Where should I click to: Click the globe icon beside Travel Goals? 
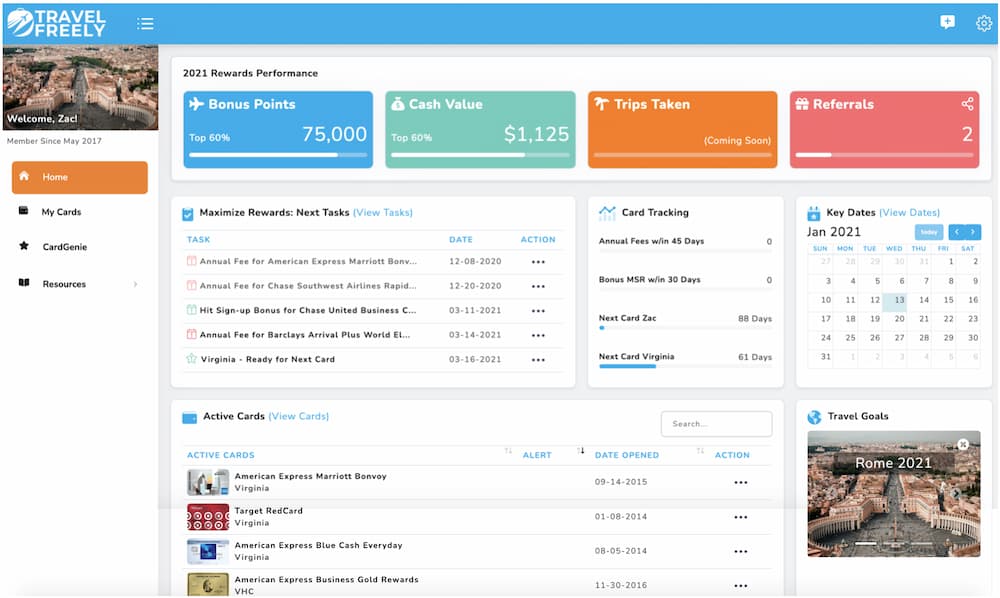tap(814, 417)
